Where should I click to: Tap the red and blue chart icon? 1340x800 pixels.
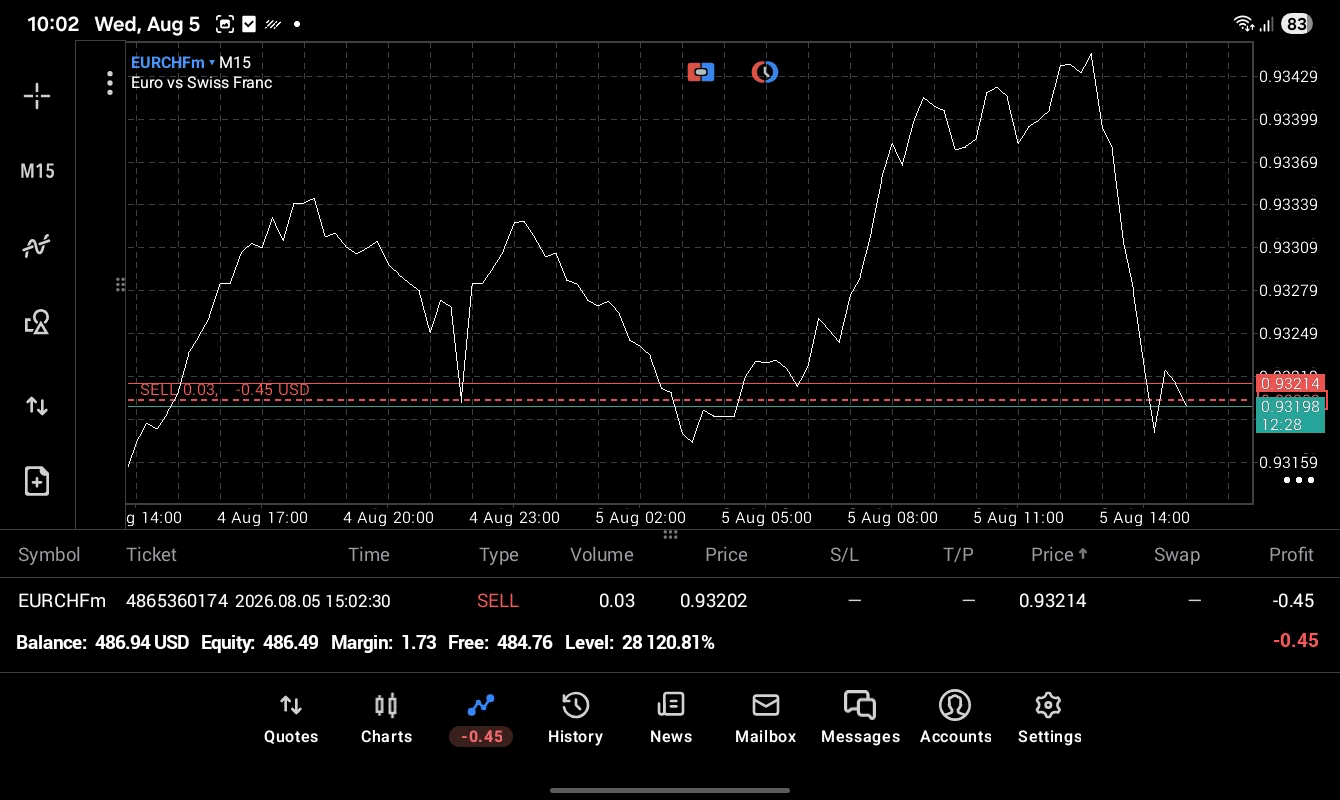(x=701, y=72)
